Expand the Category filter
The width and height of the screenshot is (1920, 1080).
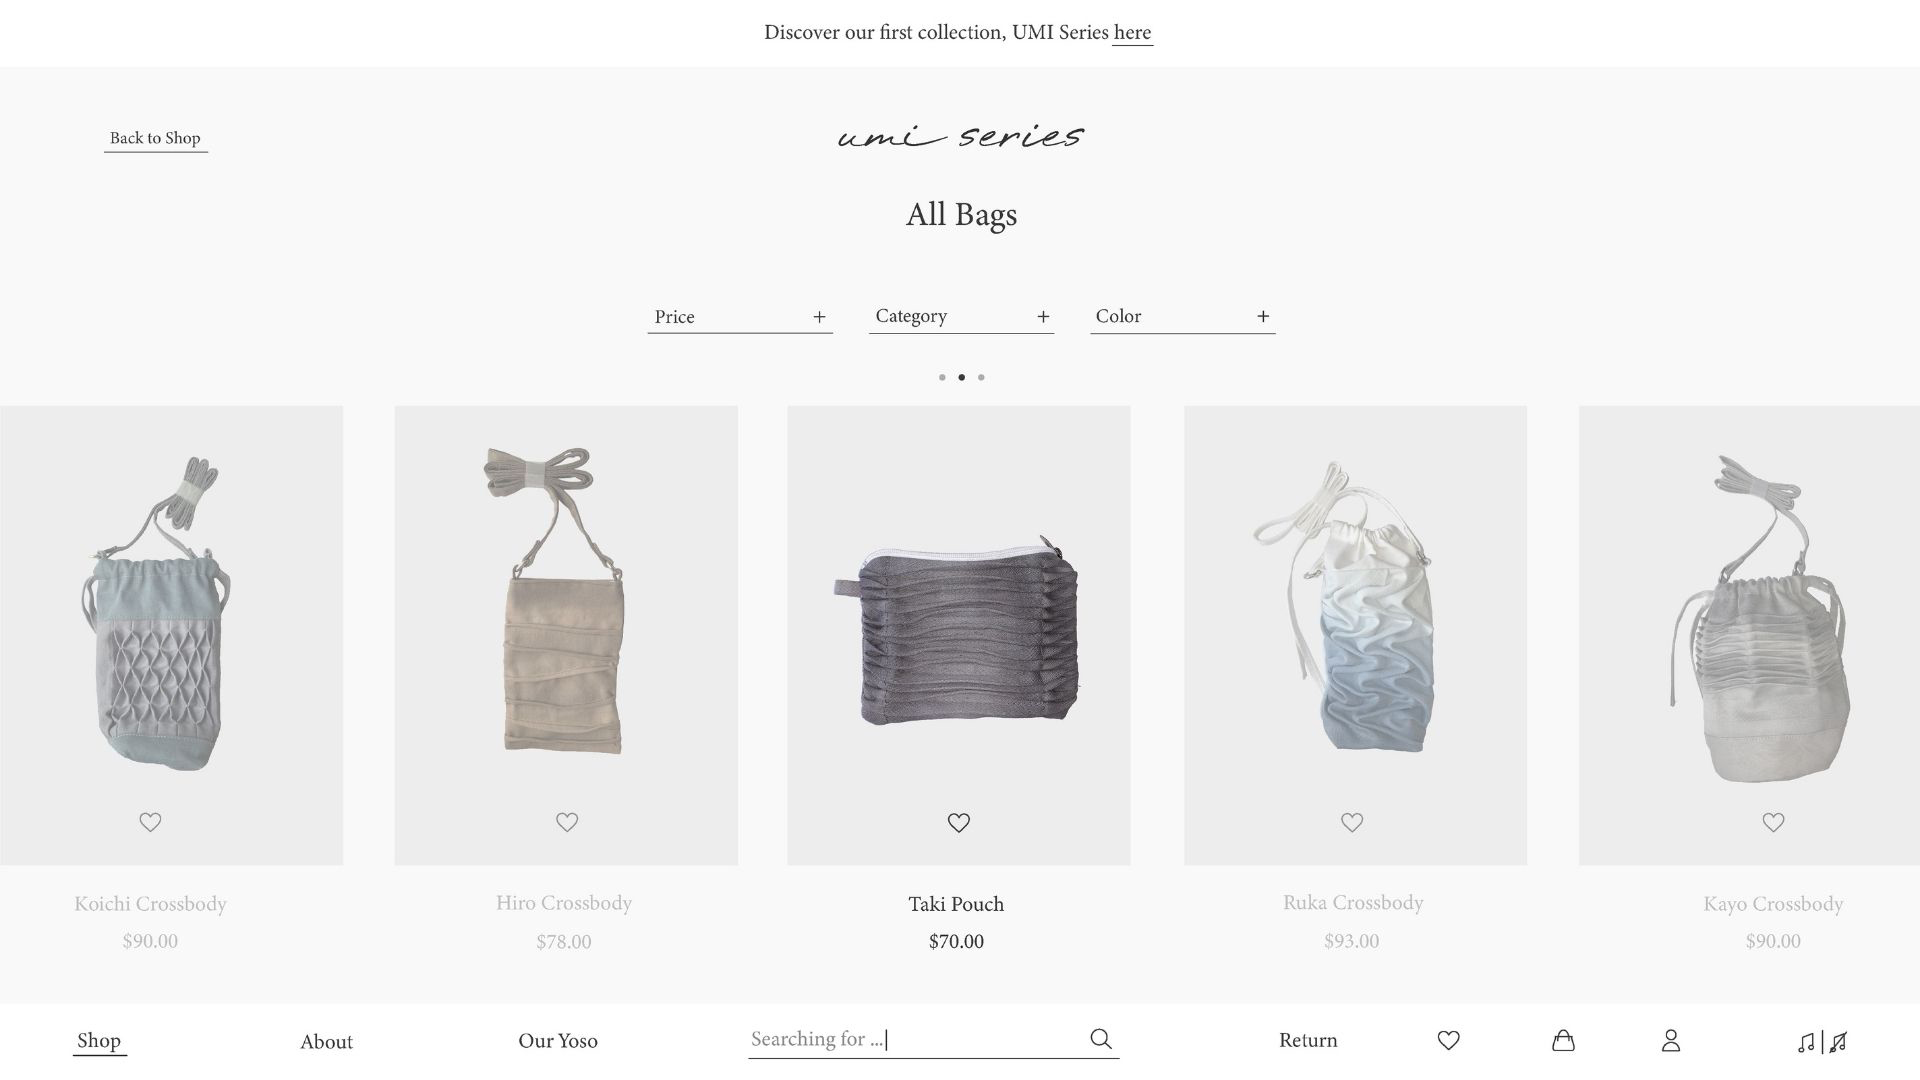pos(961,317)
